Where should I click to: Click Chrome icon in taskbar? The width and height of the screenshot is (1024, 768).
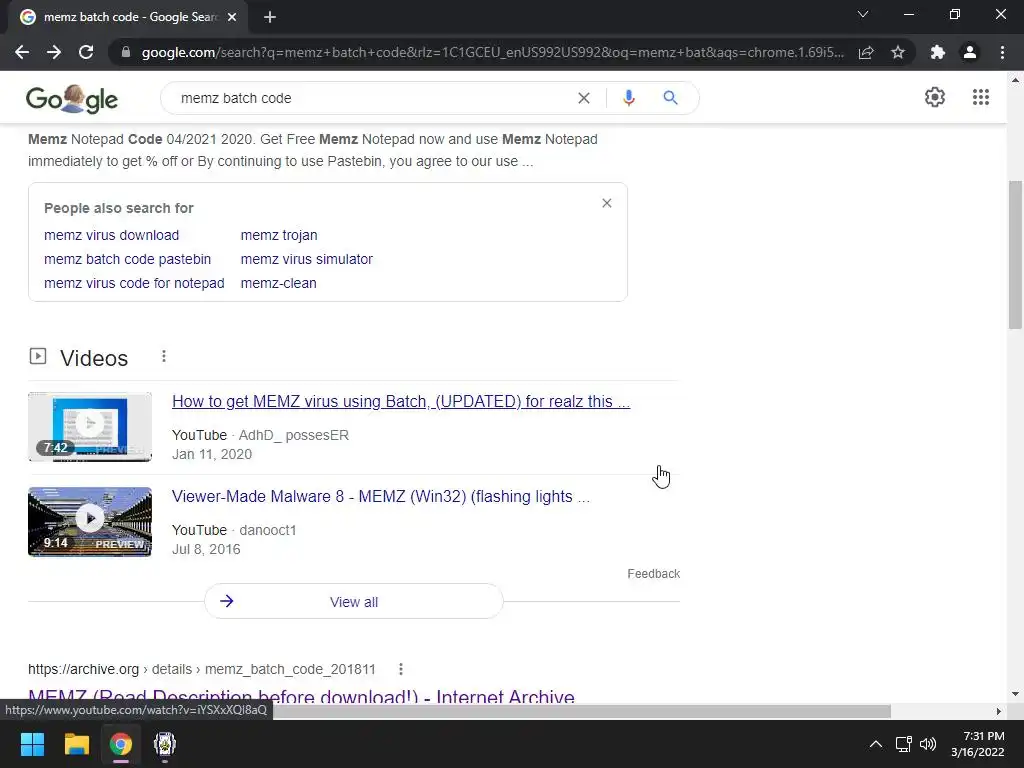click(121, 744)
